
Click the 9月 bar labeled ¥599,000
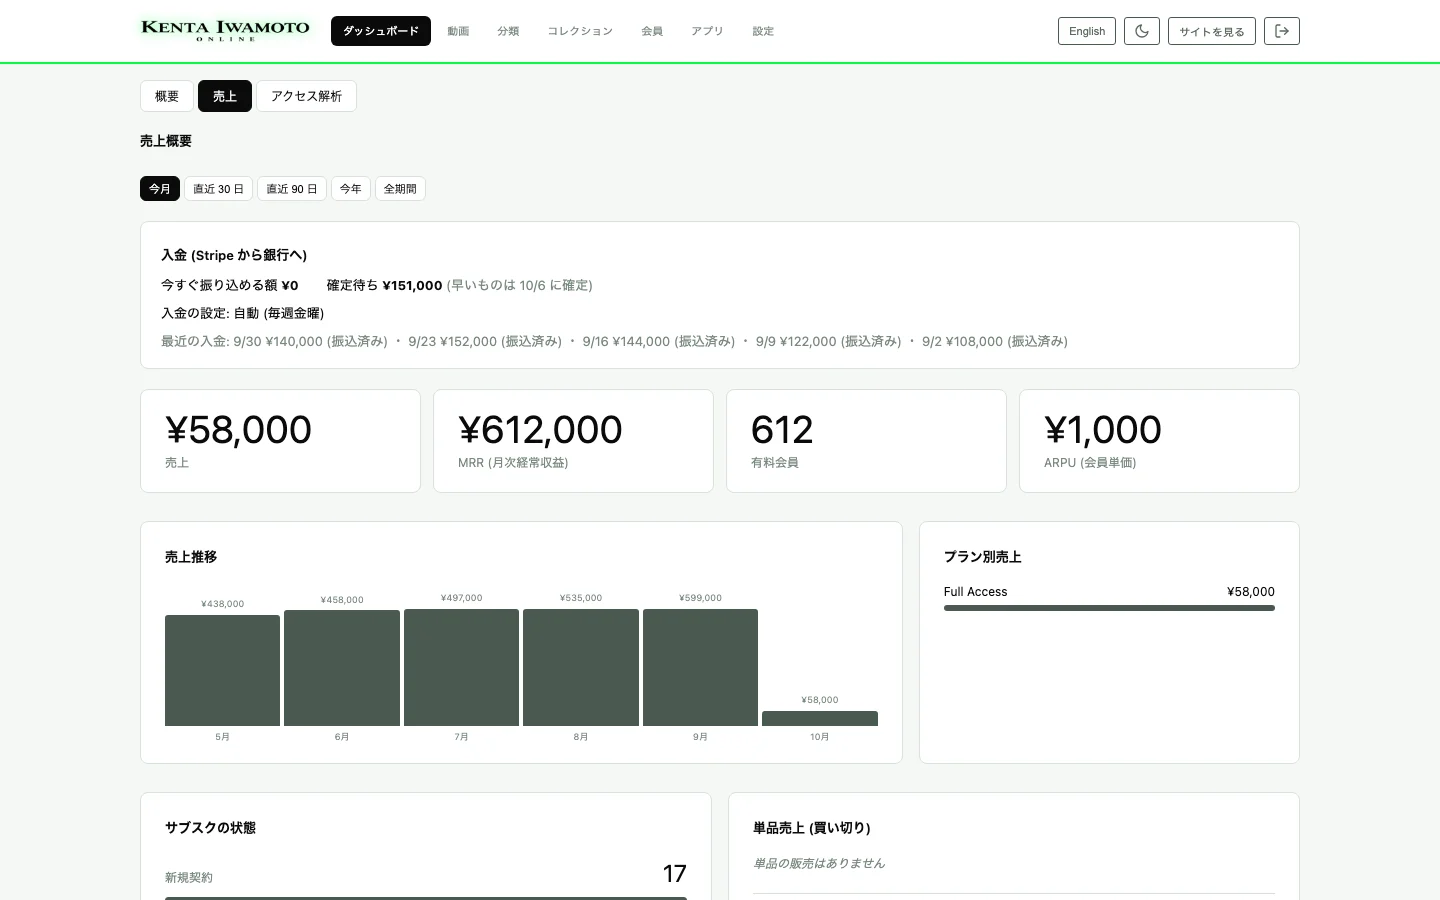coord(700,667)
